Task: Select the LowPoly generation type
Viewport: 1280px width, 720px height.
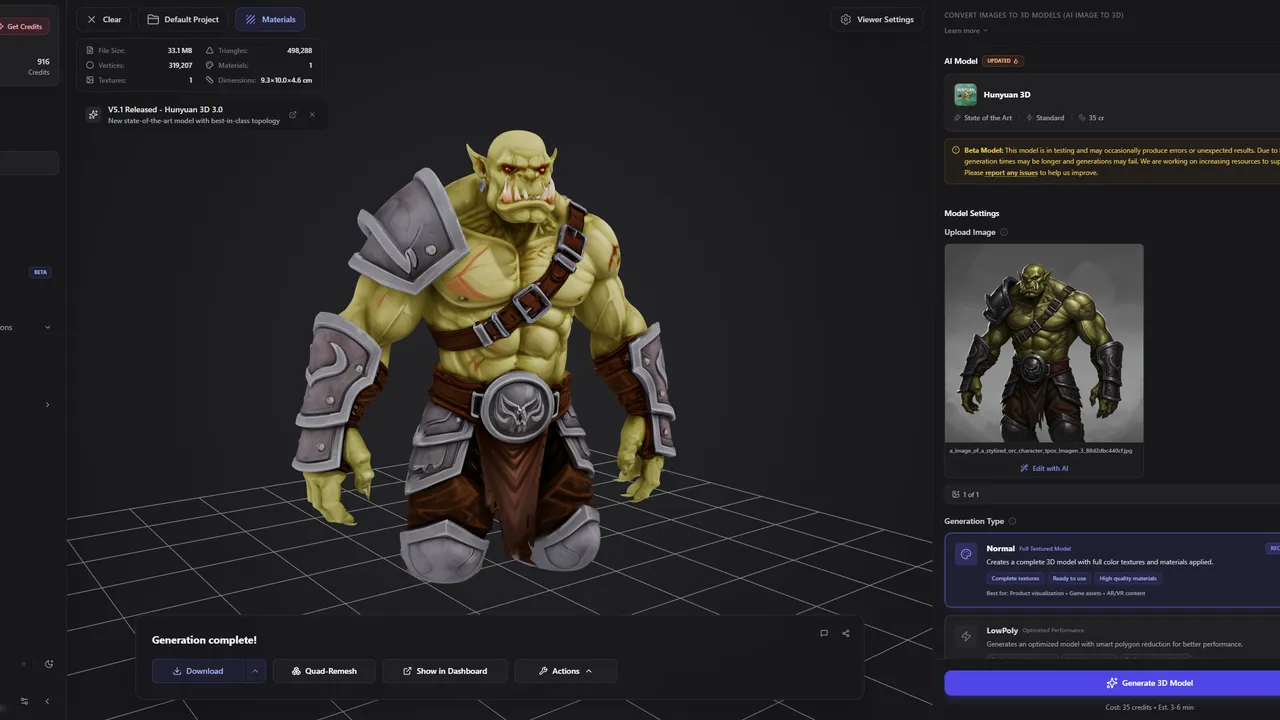Action: 1112,637
